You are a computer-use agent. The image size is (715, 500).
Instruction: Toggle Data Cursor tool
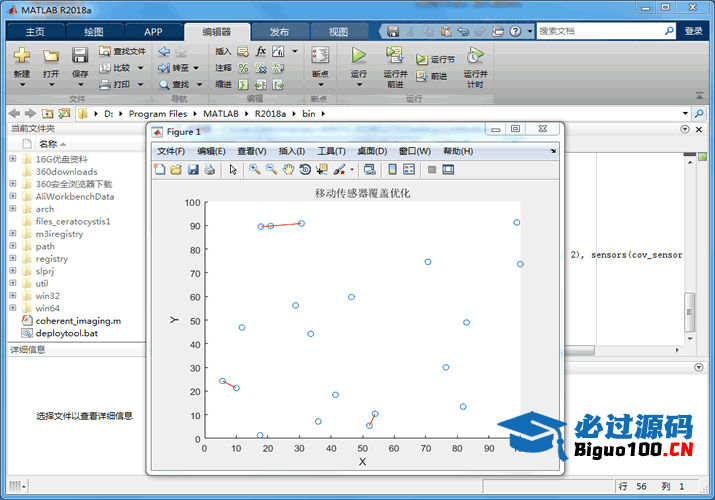coord(322,170)
